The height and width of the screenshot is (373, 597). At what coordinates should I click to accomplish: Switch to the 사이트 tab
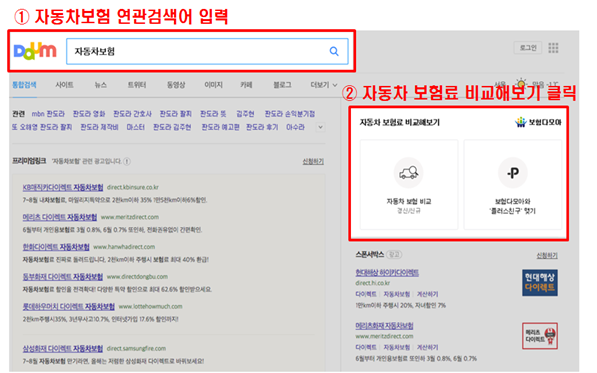(64, 85)
